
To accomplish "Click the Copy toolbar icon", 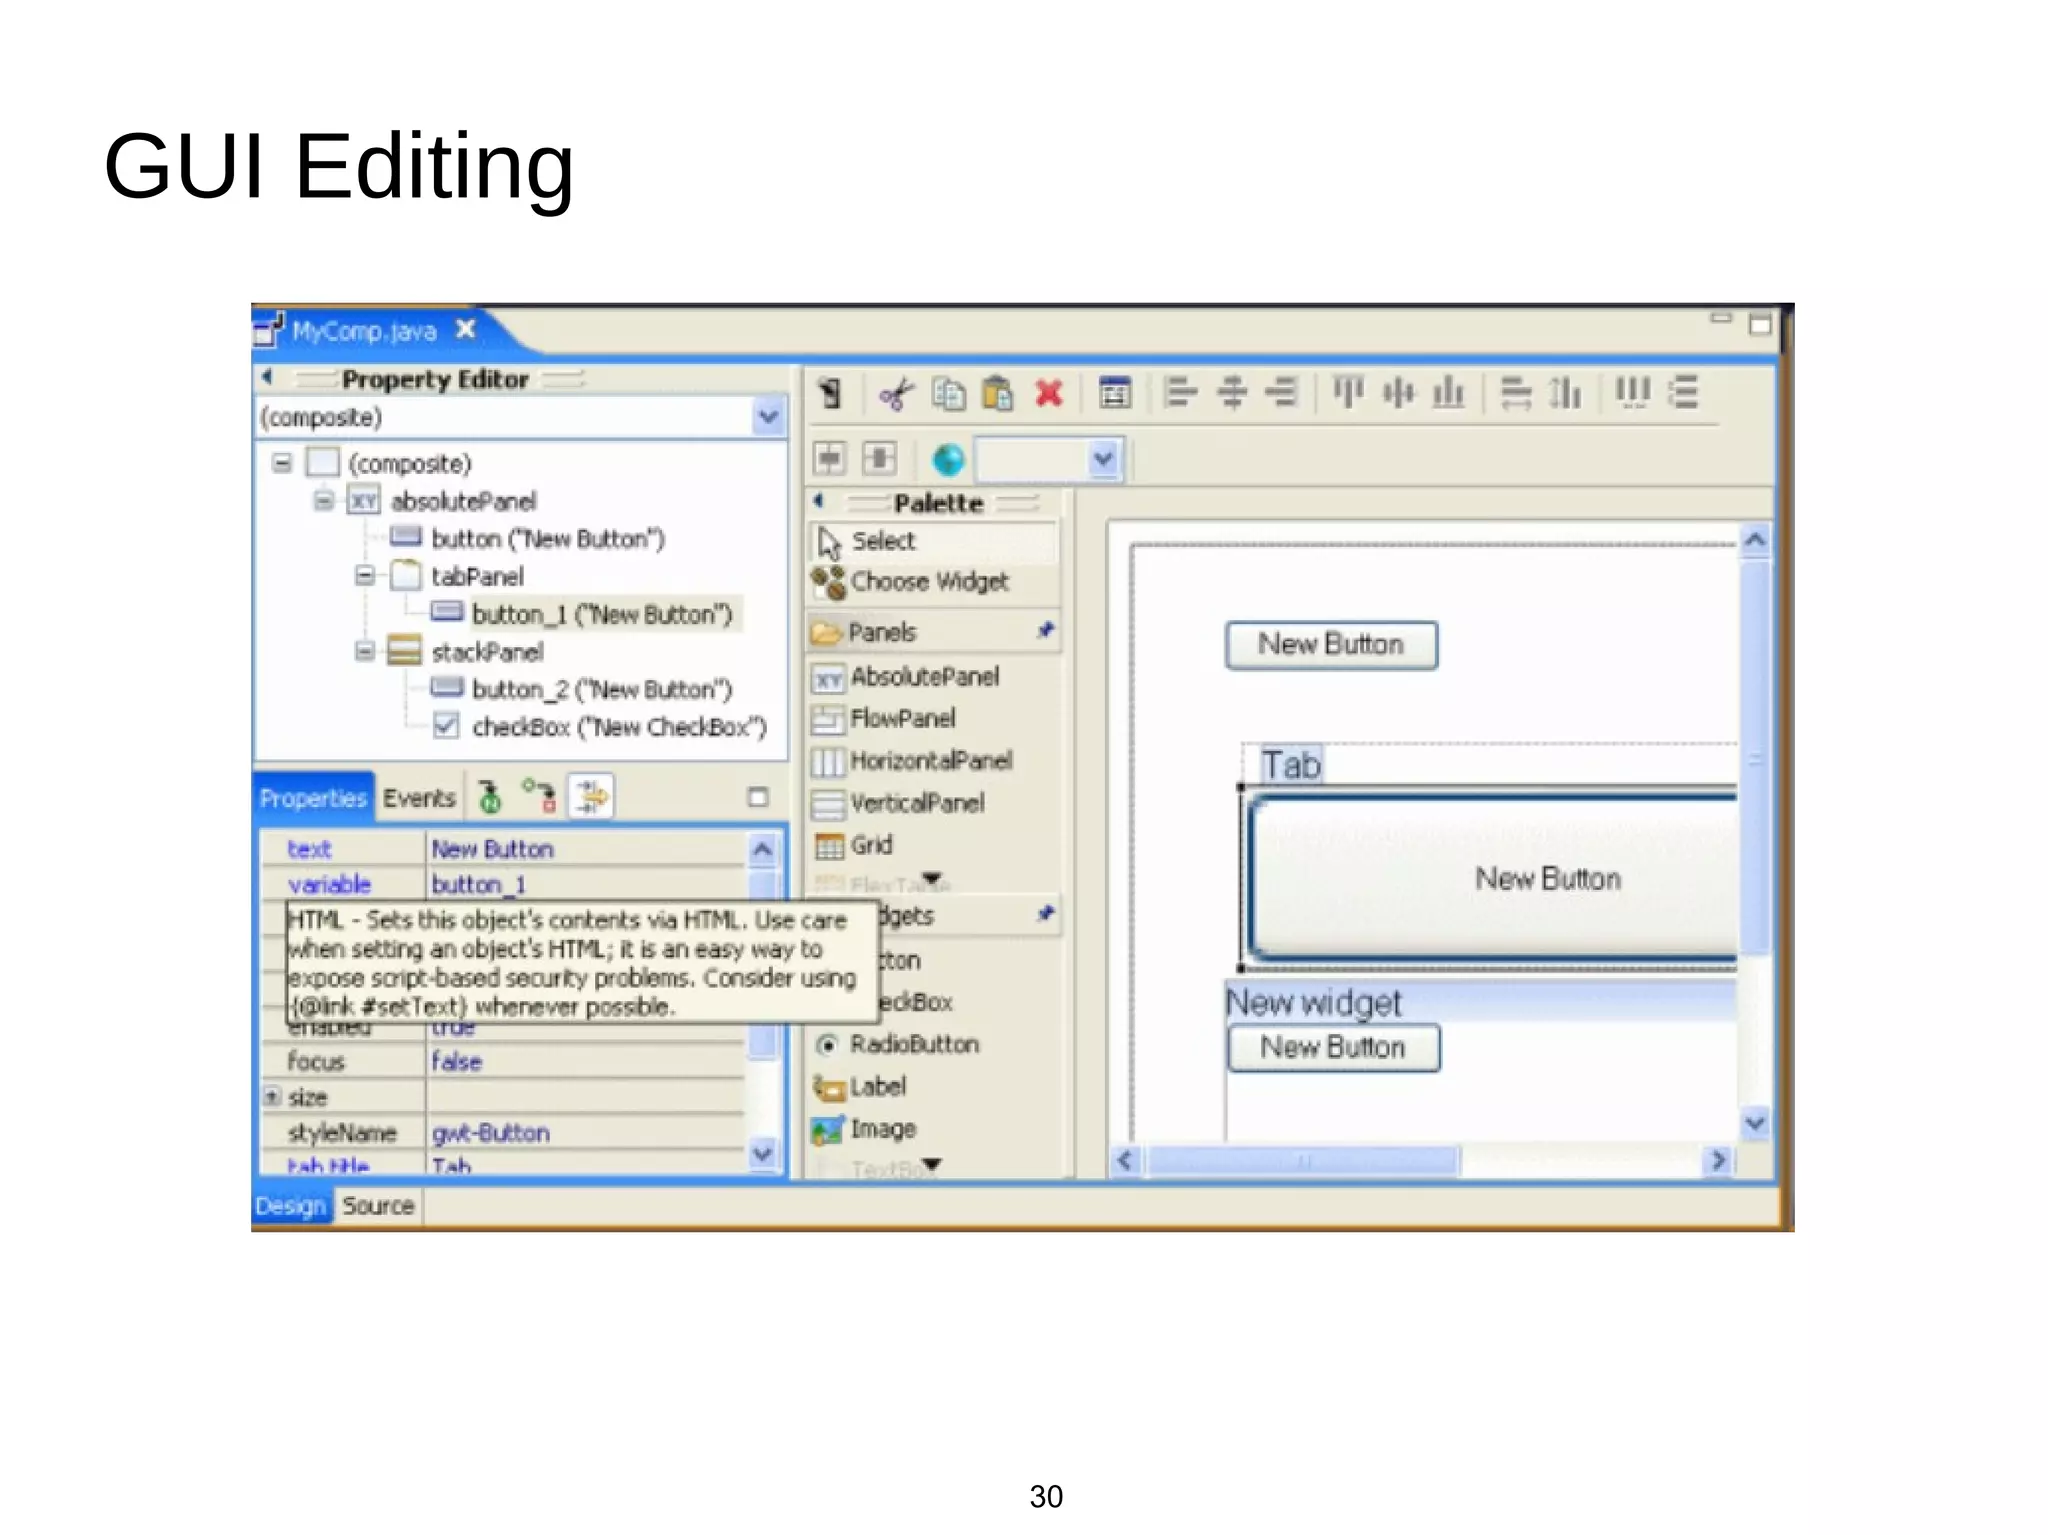I will (948, 394).
